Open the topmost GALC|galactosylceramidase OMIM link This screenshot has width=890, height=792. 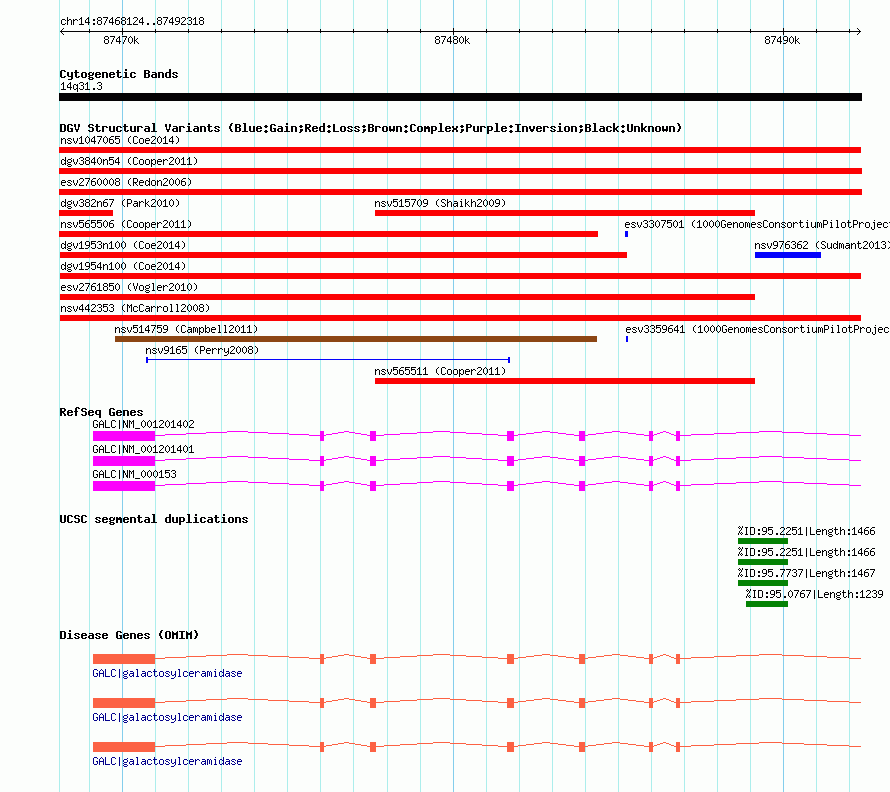click(x=167, y=673)
